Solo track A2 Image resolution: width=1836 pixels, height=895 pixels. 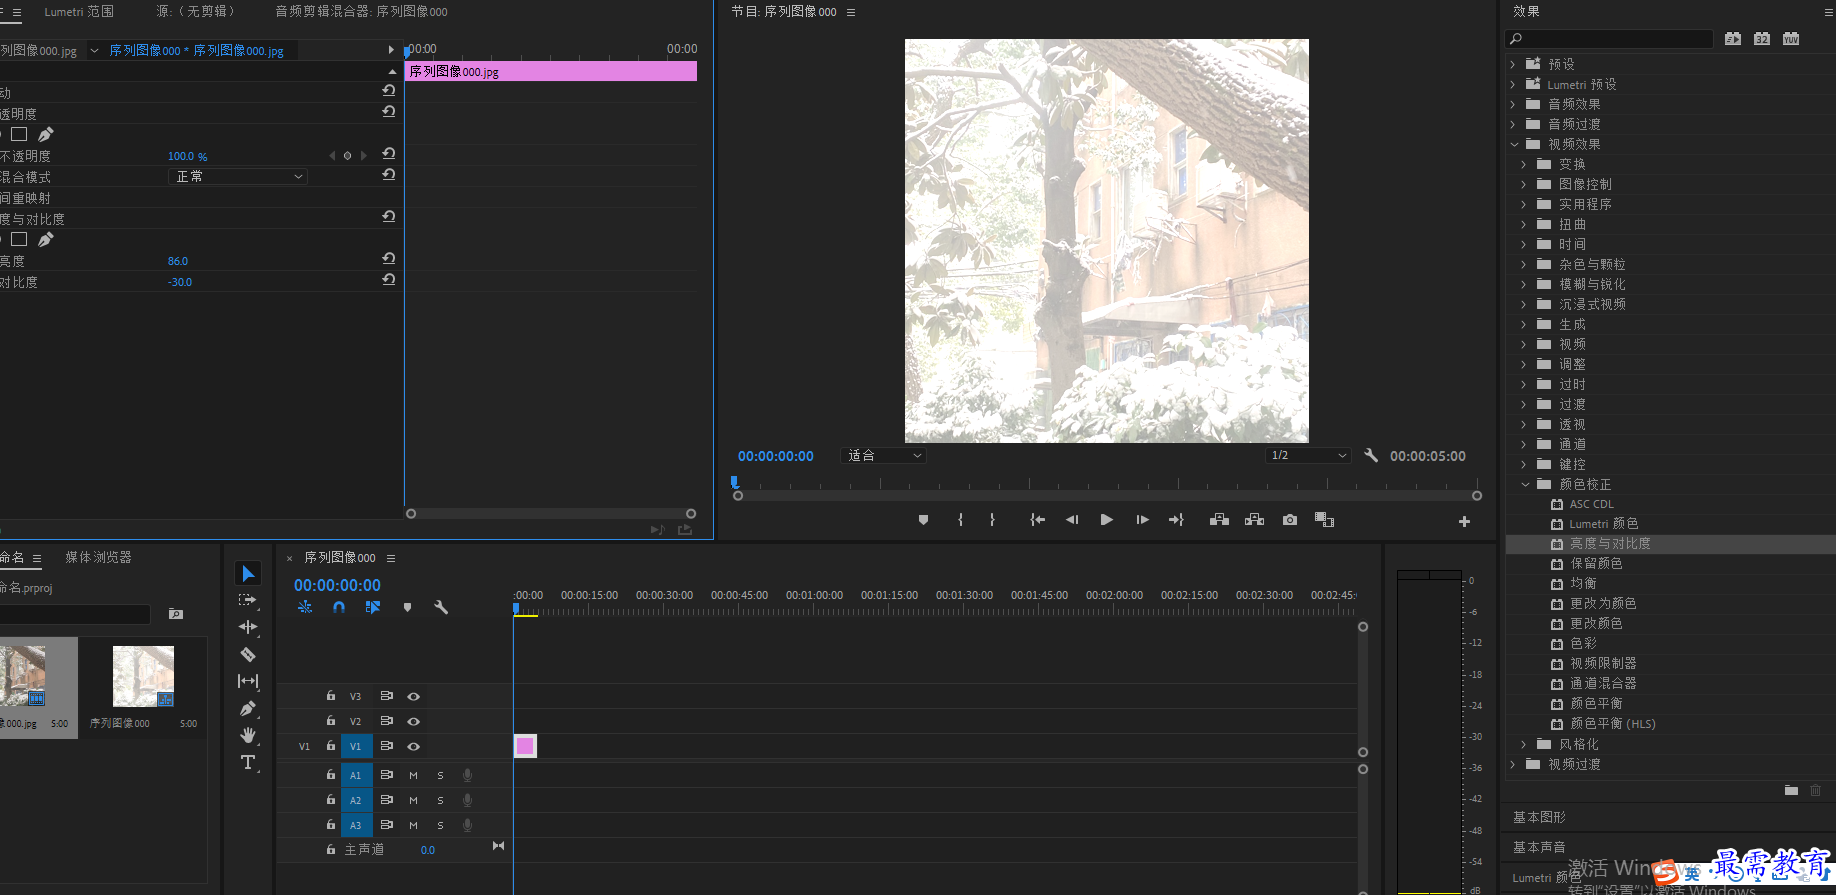click(440, 800)
